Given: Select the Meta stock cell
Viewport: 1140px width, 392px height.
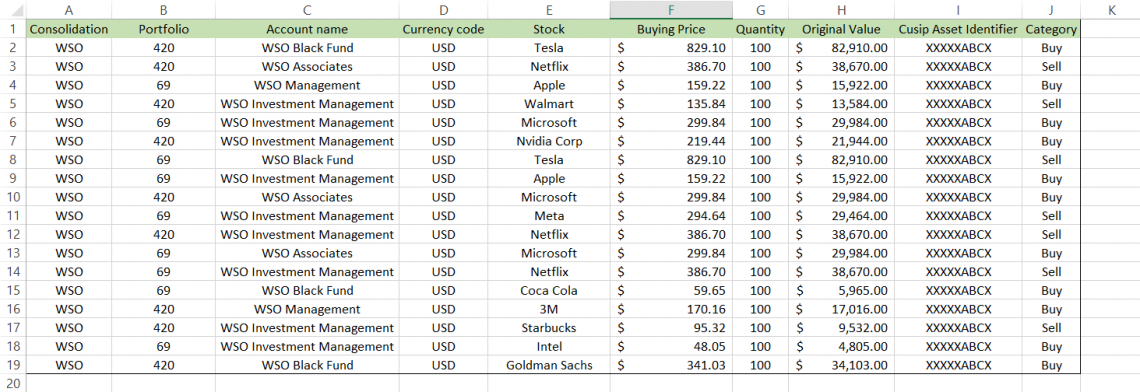Looking at the screenshot, I should point(549,216).
